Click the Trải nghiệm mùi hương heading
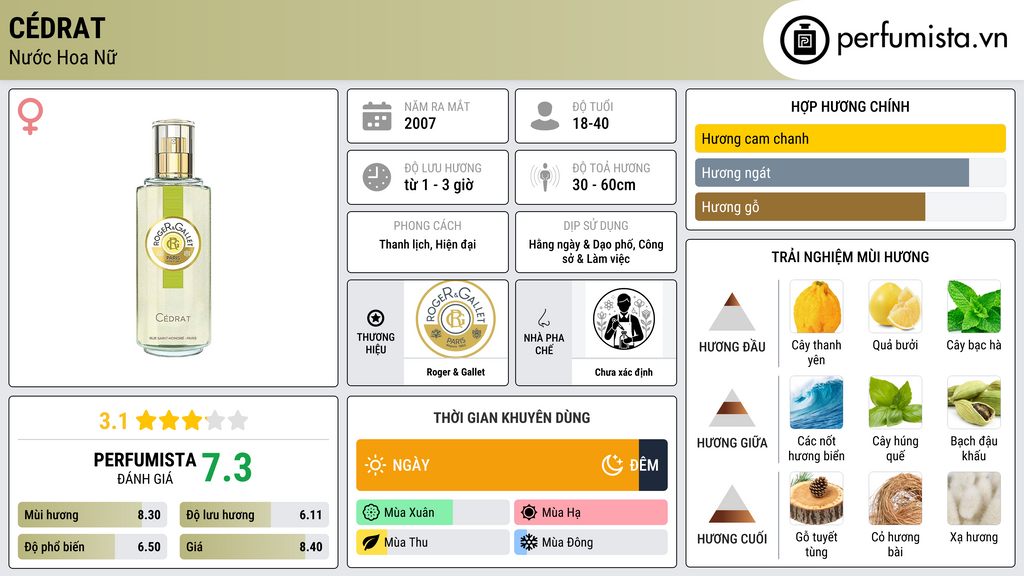Screen dimensions: 1024x576 pos(850,257)
